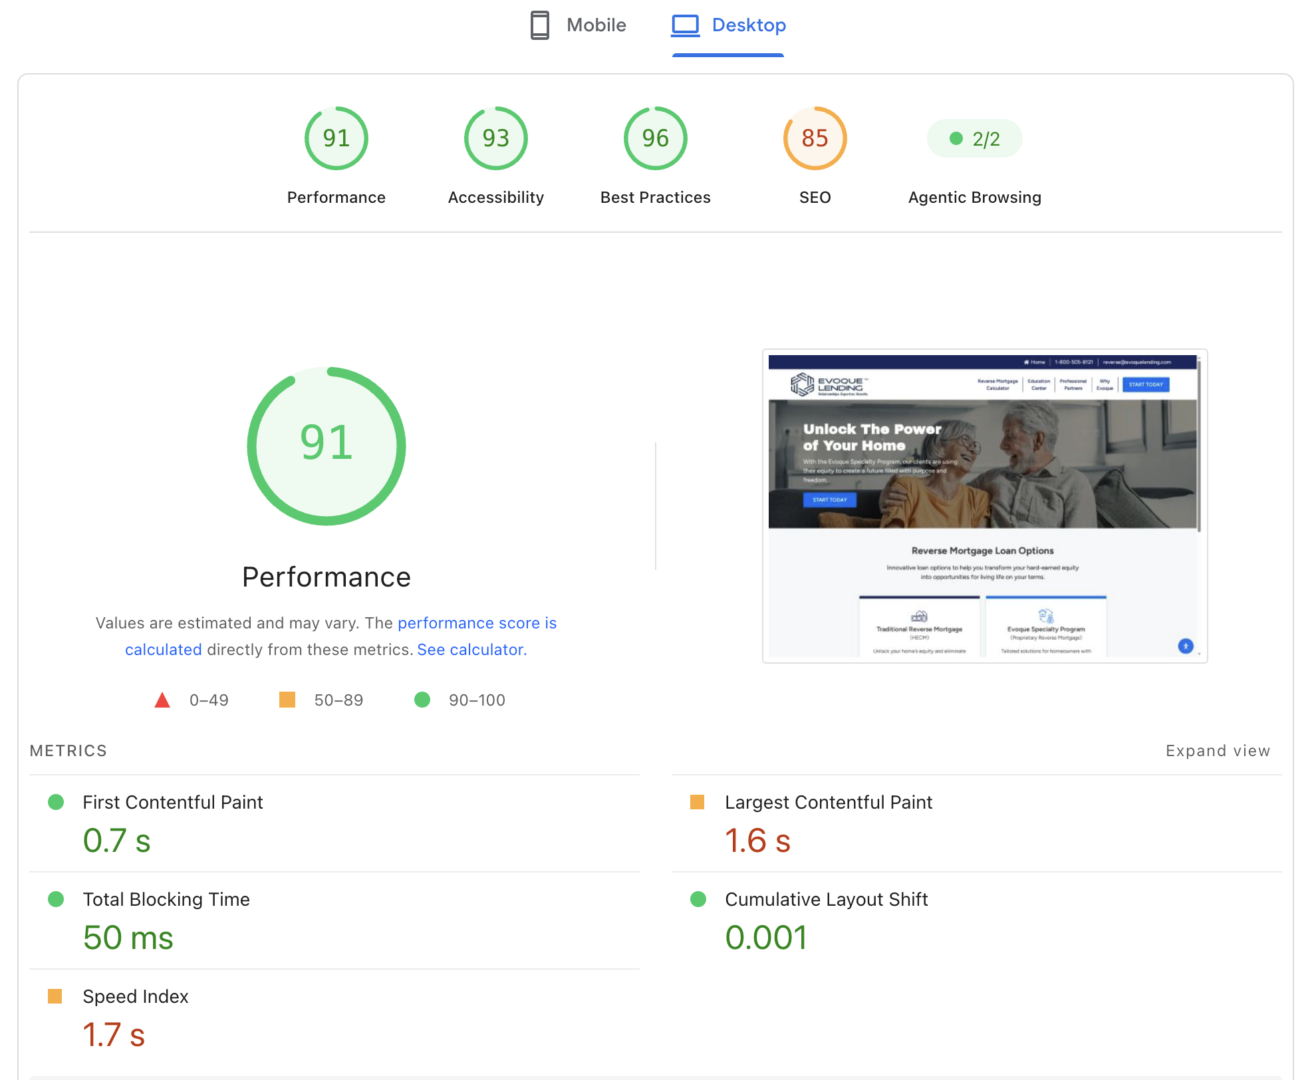The image size is (1314, 1080).
Task: Open the Agentic Browsing 2/2 badge
Action: coord(975,139)
